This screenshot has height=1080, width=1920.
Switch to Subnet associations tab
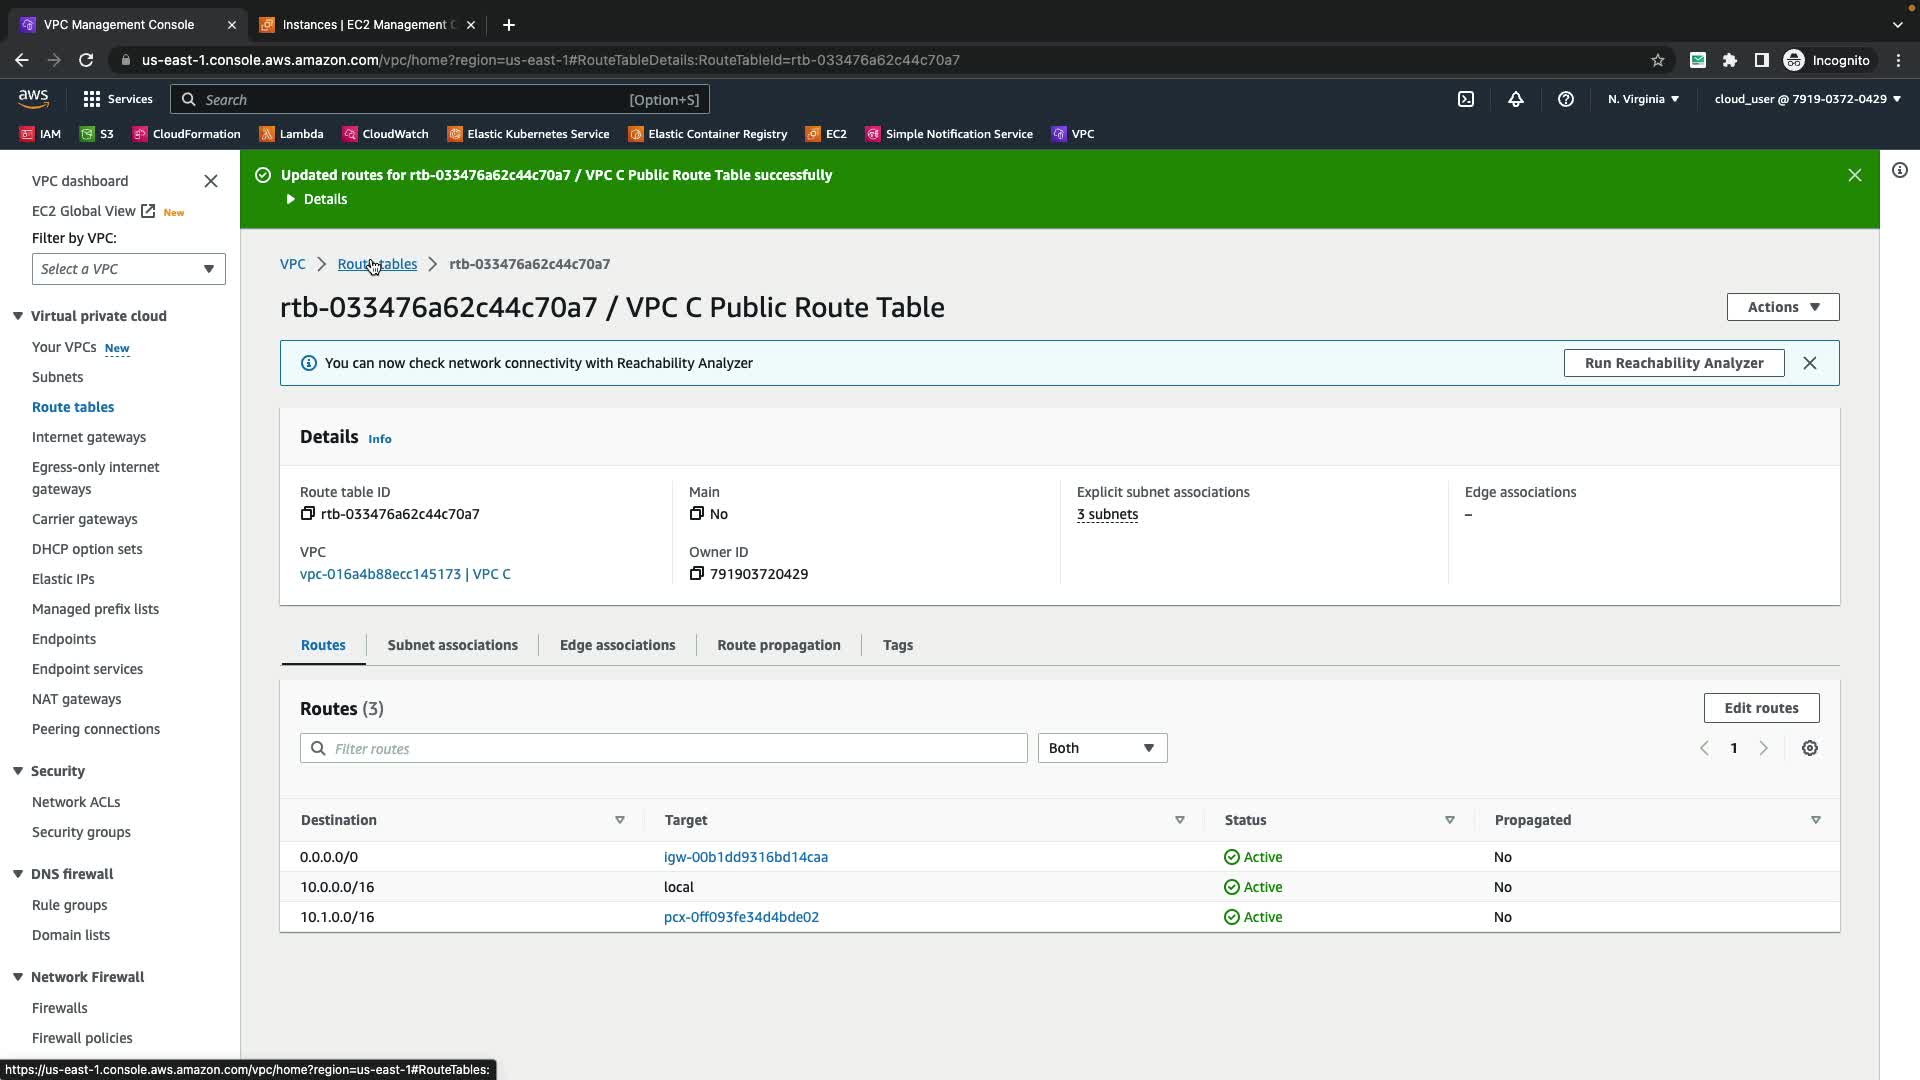pos(452,645)
